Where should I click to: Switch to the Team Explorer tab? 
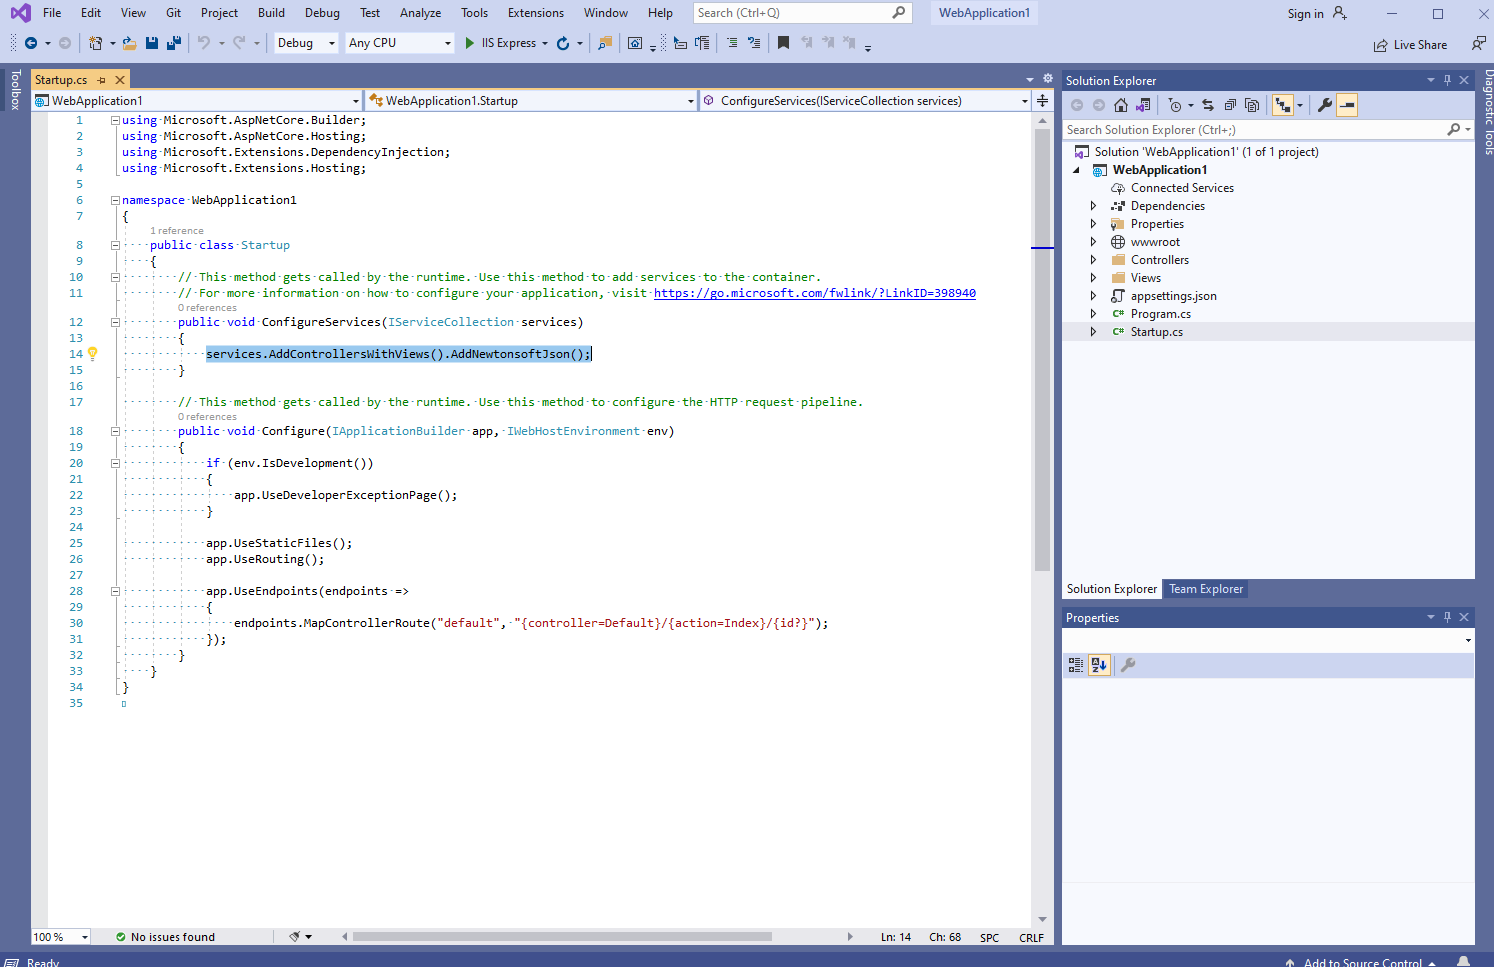point(1206,589)
